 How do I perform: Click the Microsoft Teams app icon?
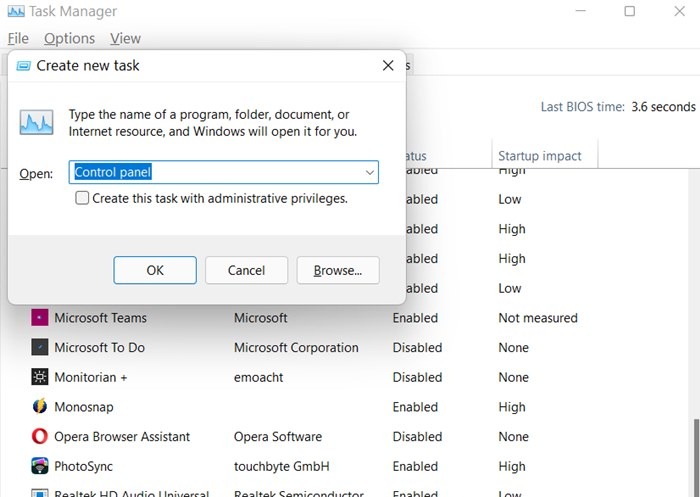[40, 318]
